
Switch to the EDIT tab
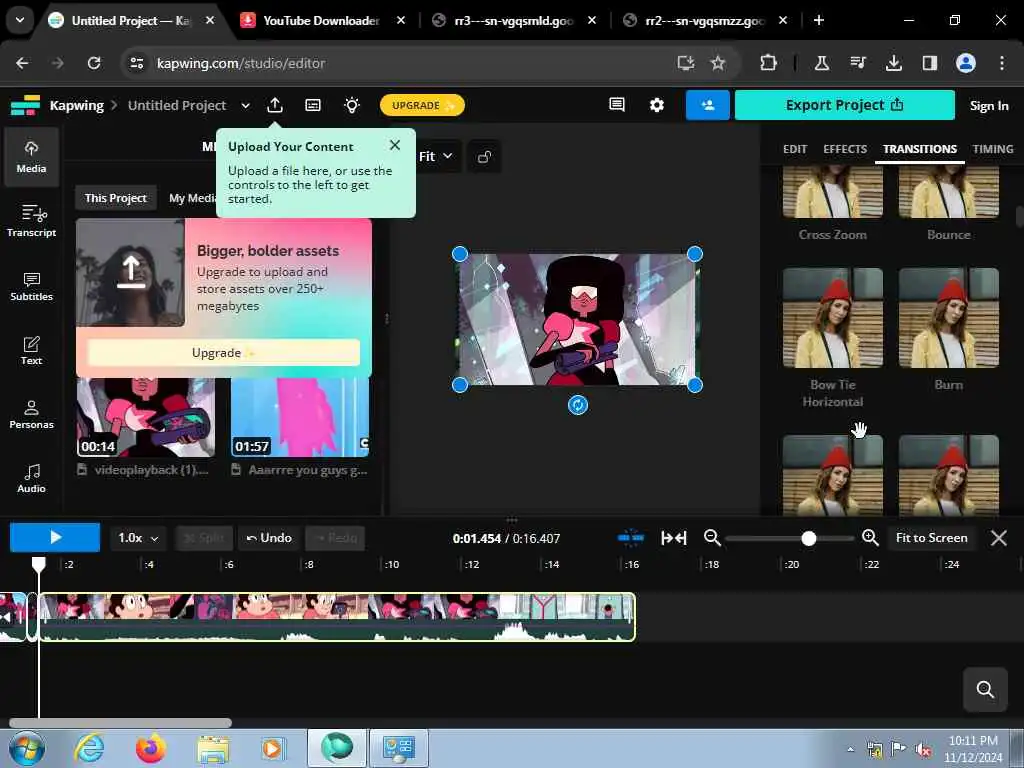coord(795,149)
